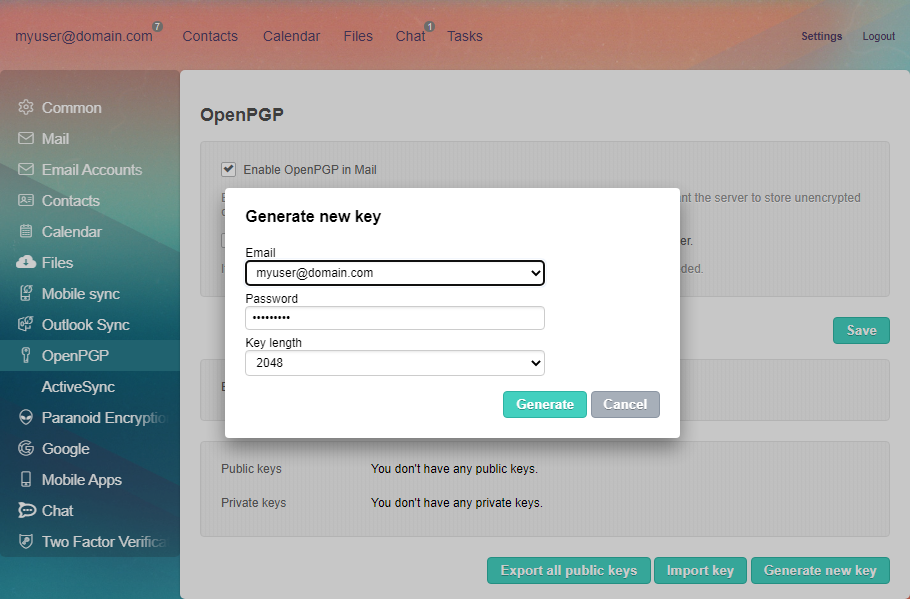Open the Tasks section from top menu
The width and height of the screenshot is (910, 599).
pos(465,36)
